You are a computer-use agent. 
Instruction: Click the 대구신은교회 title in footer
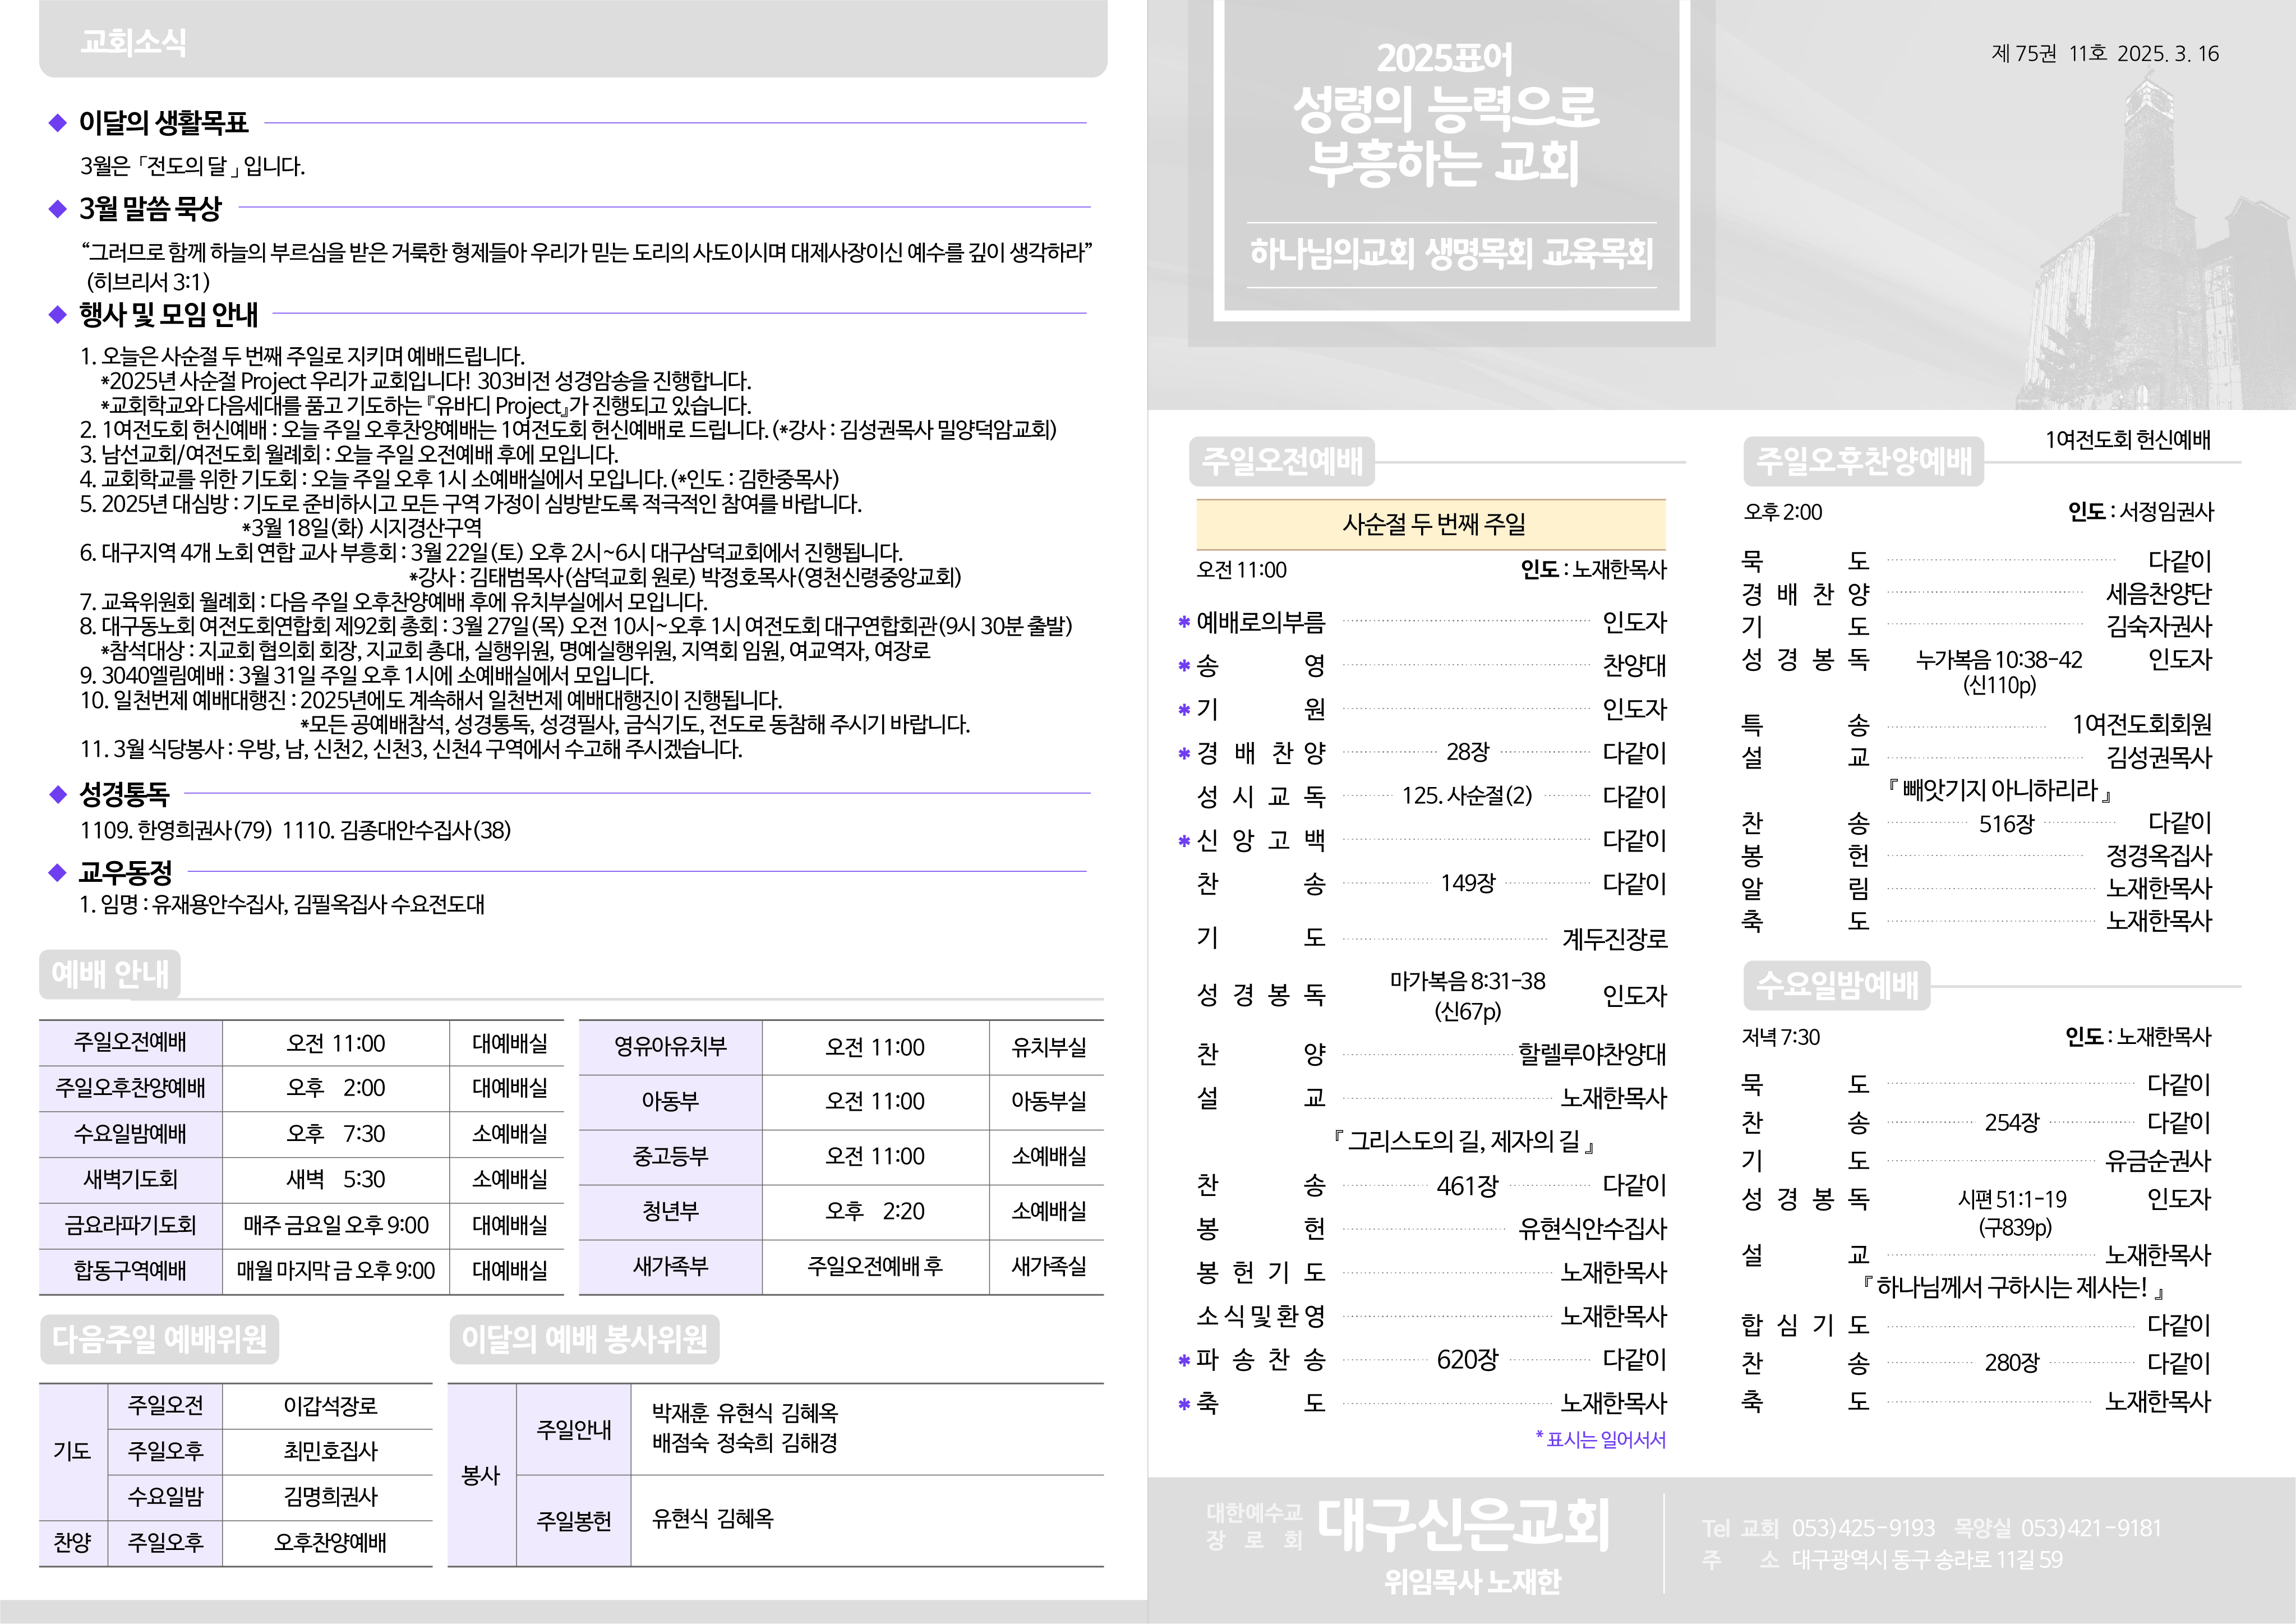click(1463, 1525)
